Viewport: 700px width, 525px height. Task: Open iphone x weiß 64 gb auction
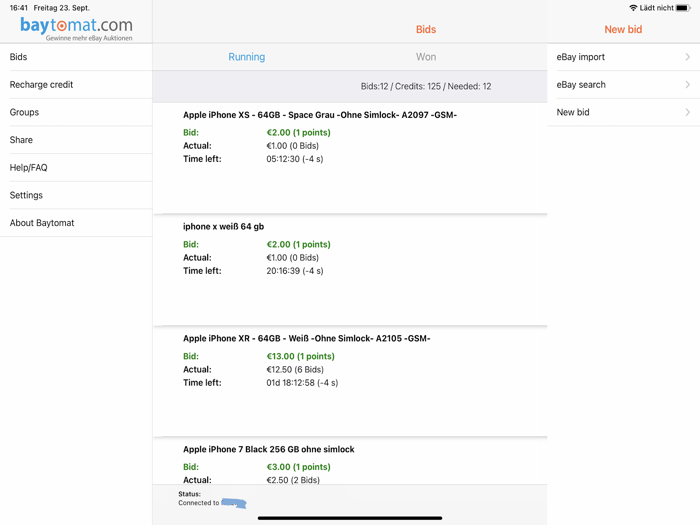(350, 270)
